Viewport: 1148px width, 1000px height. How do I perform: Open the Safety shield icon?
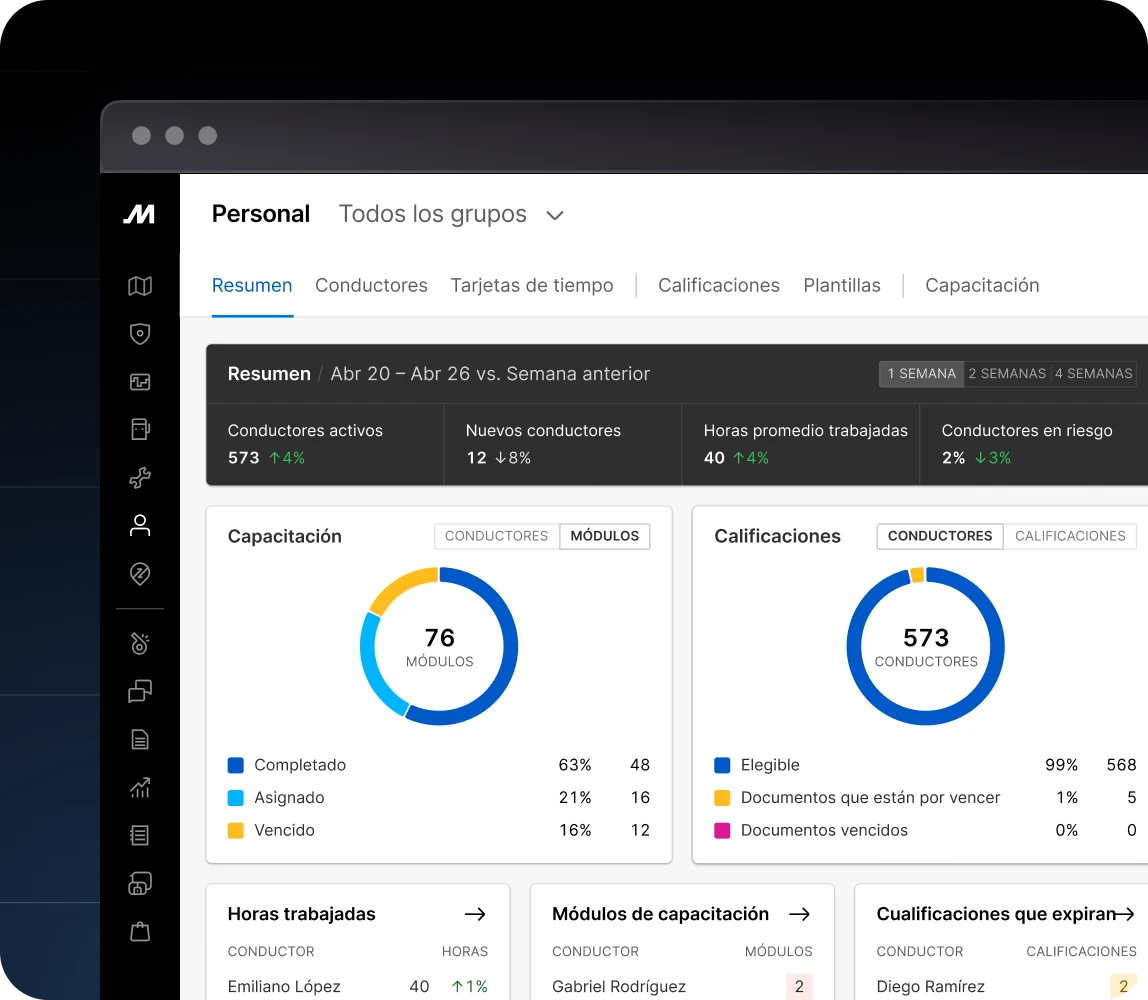click(x=140, y=334)
